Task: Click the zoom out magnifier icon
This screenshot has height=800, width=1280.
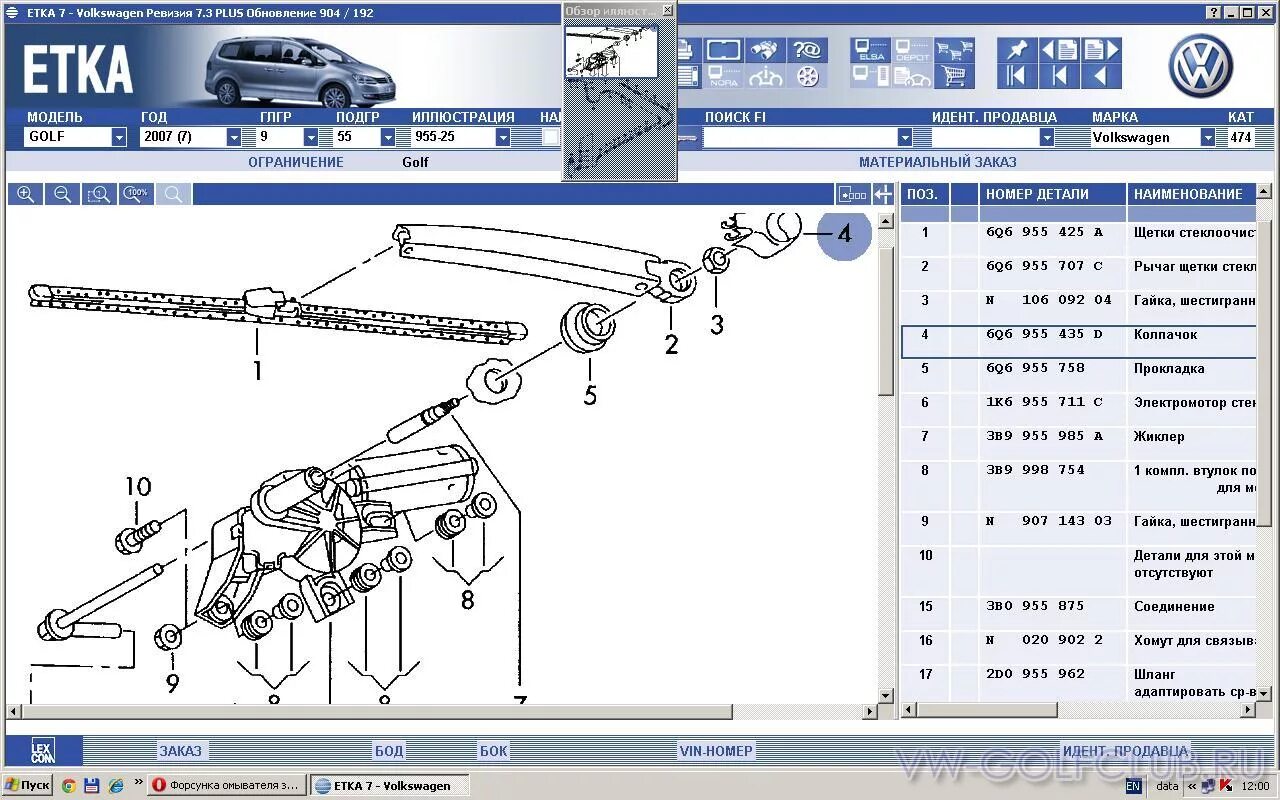Action: point(62,194)
